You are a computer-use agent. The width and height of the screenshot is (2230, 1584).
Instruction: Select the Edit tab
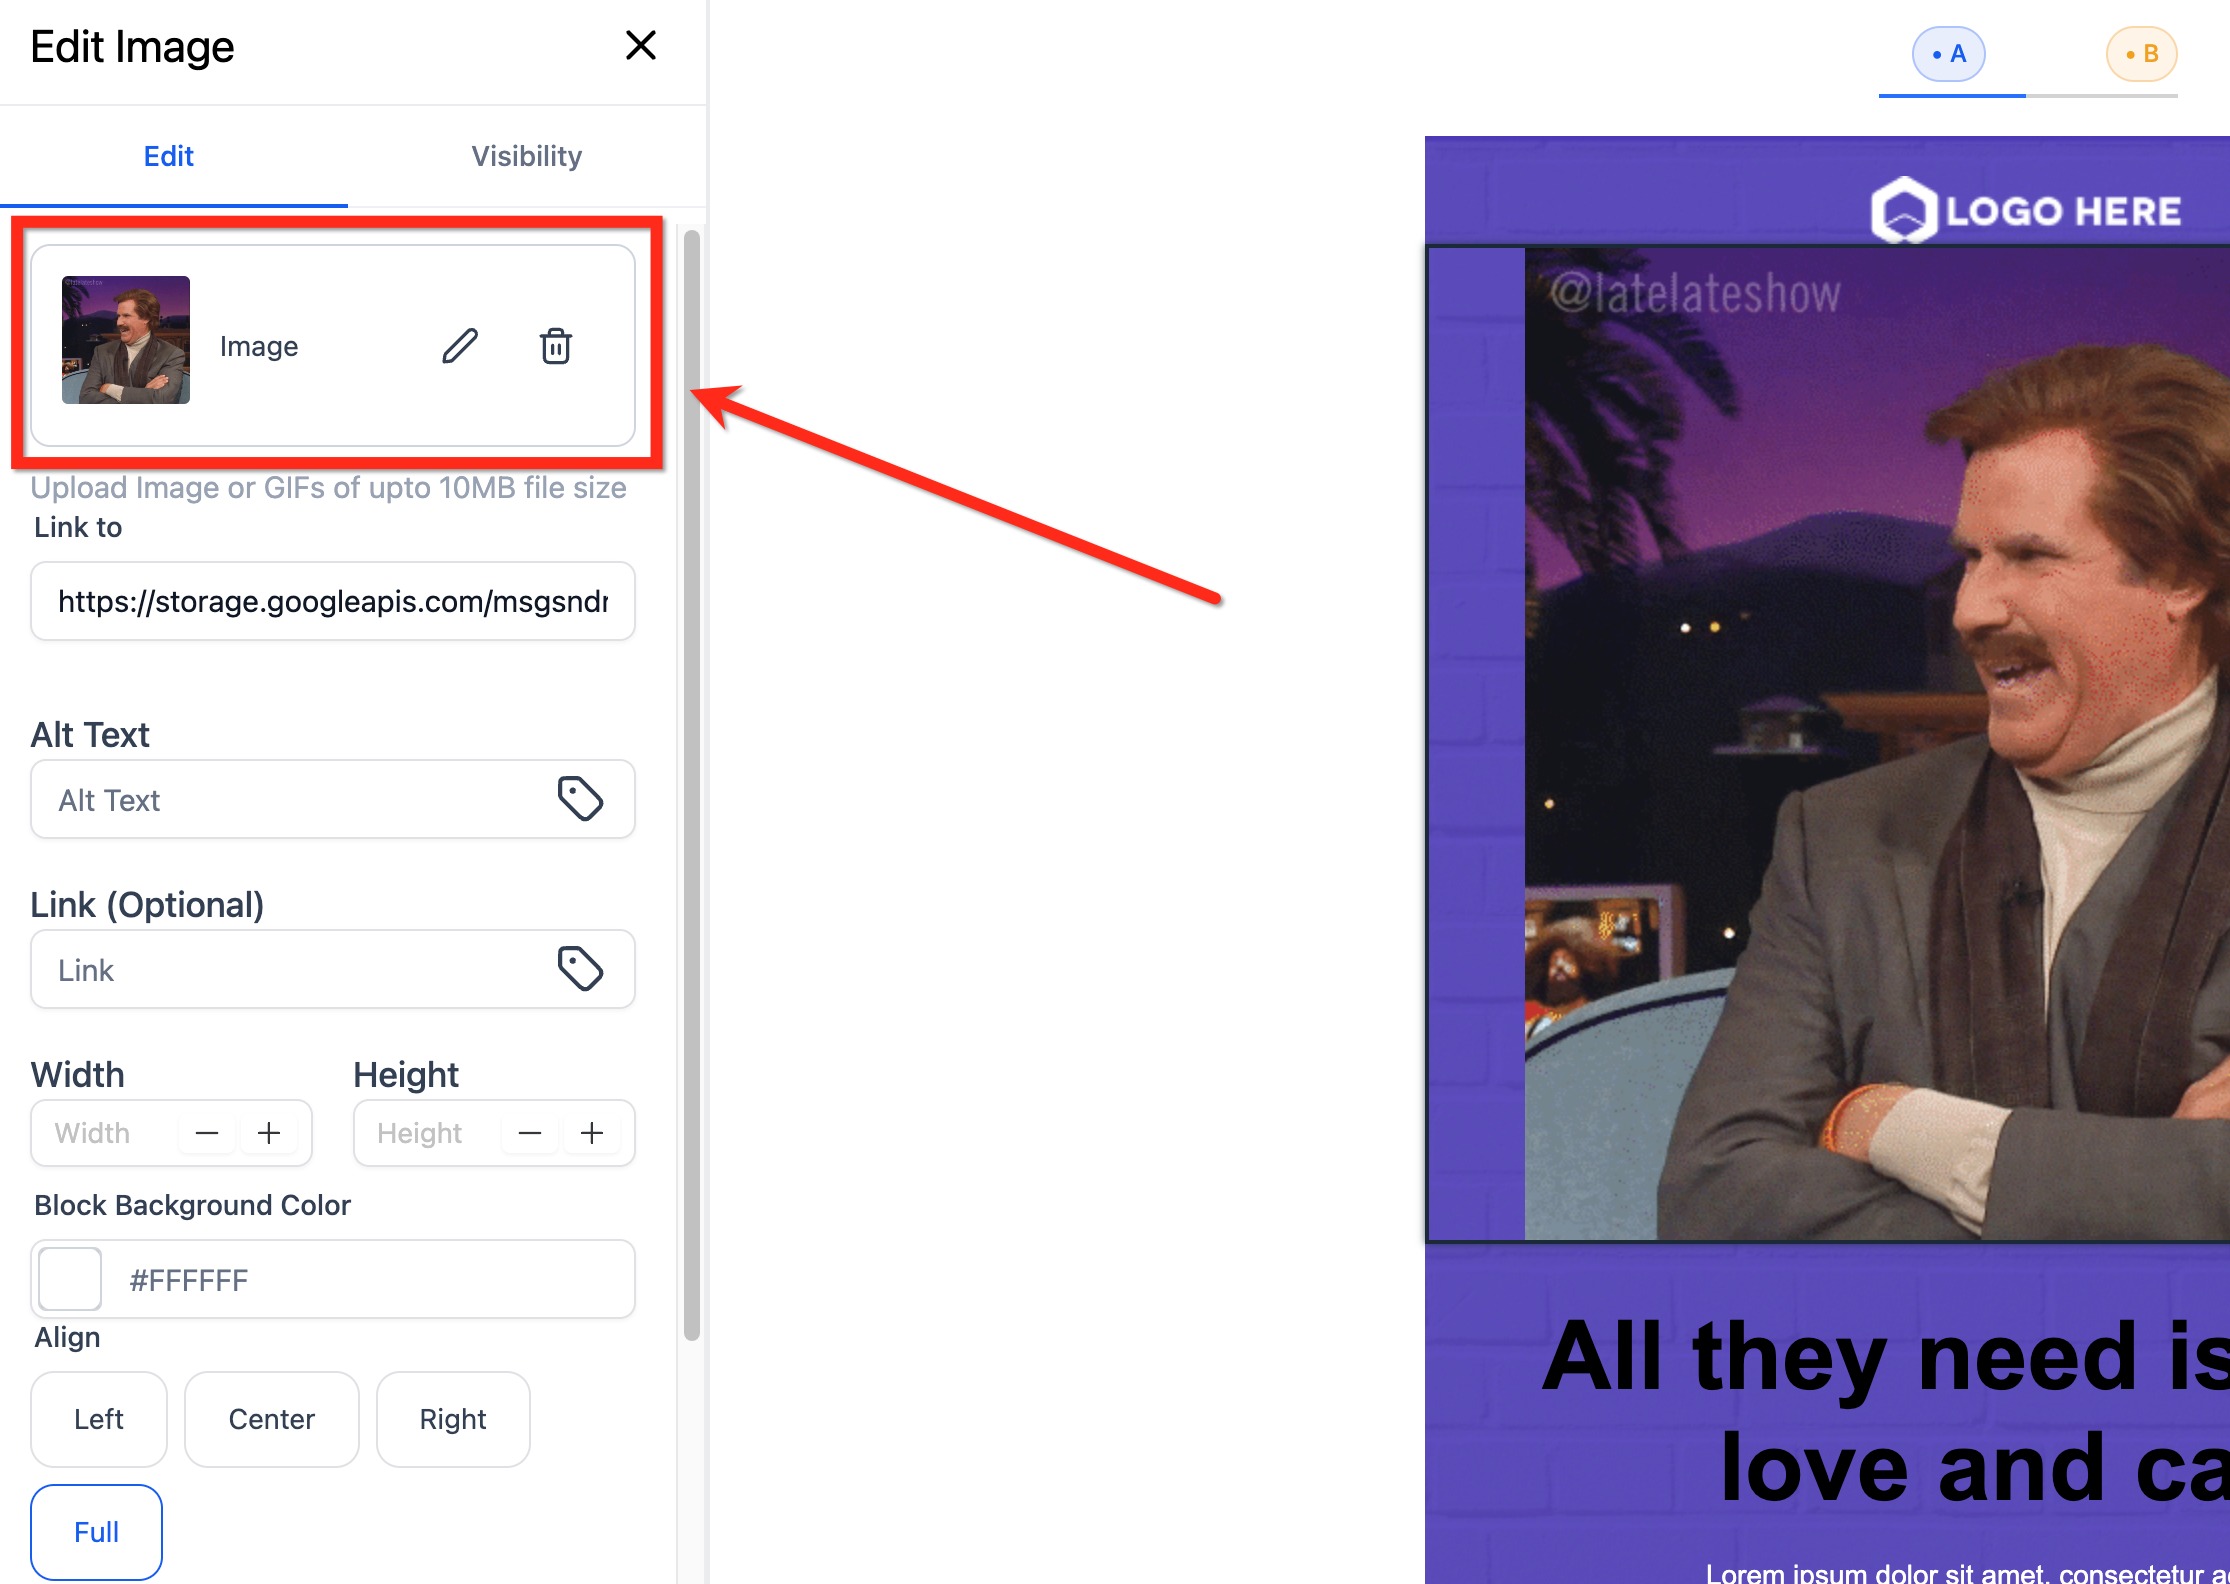168,156
